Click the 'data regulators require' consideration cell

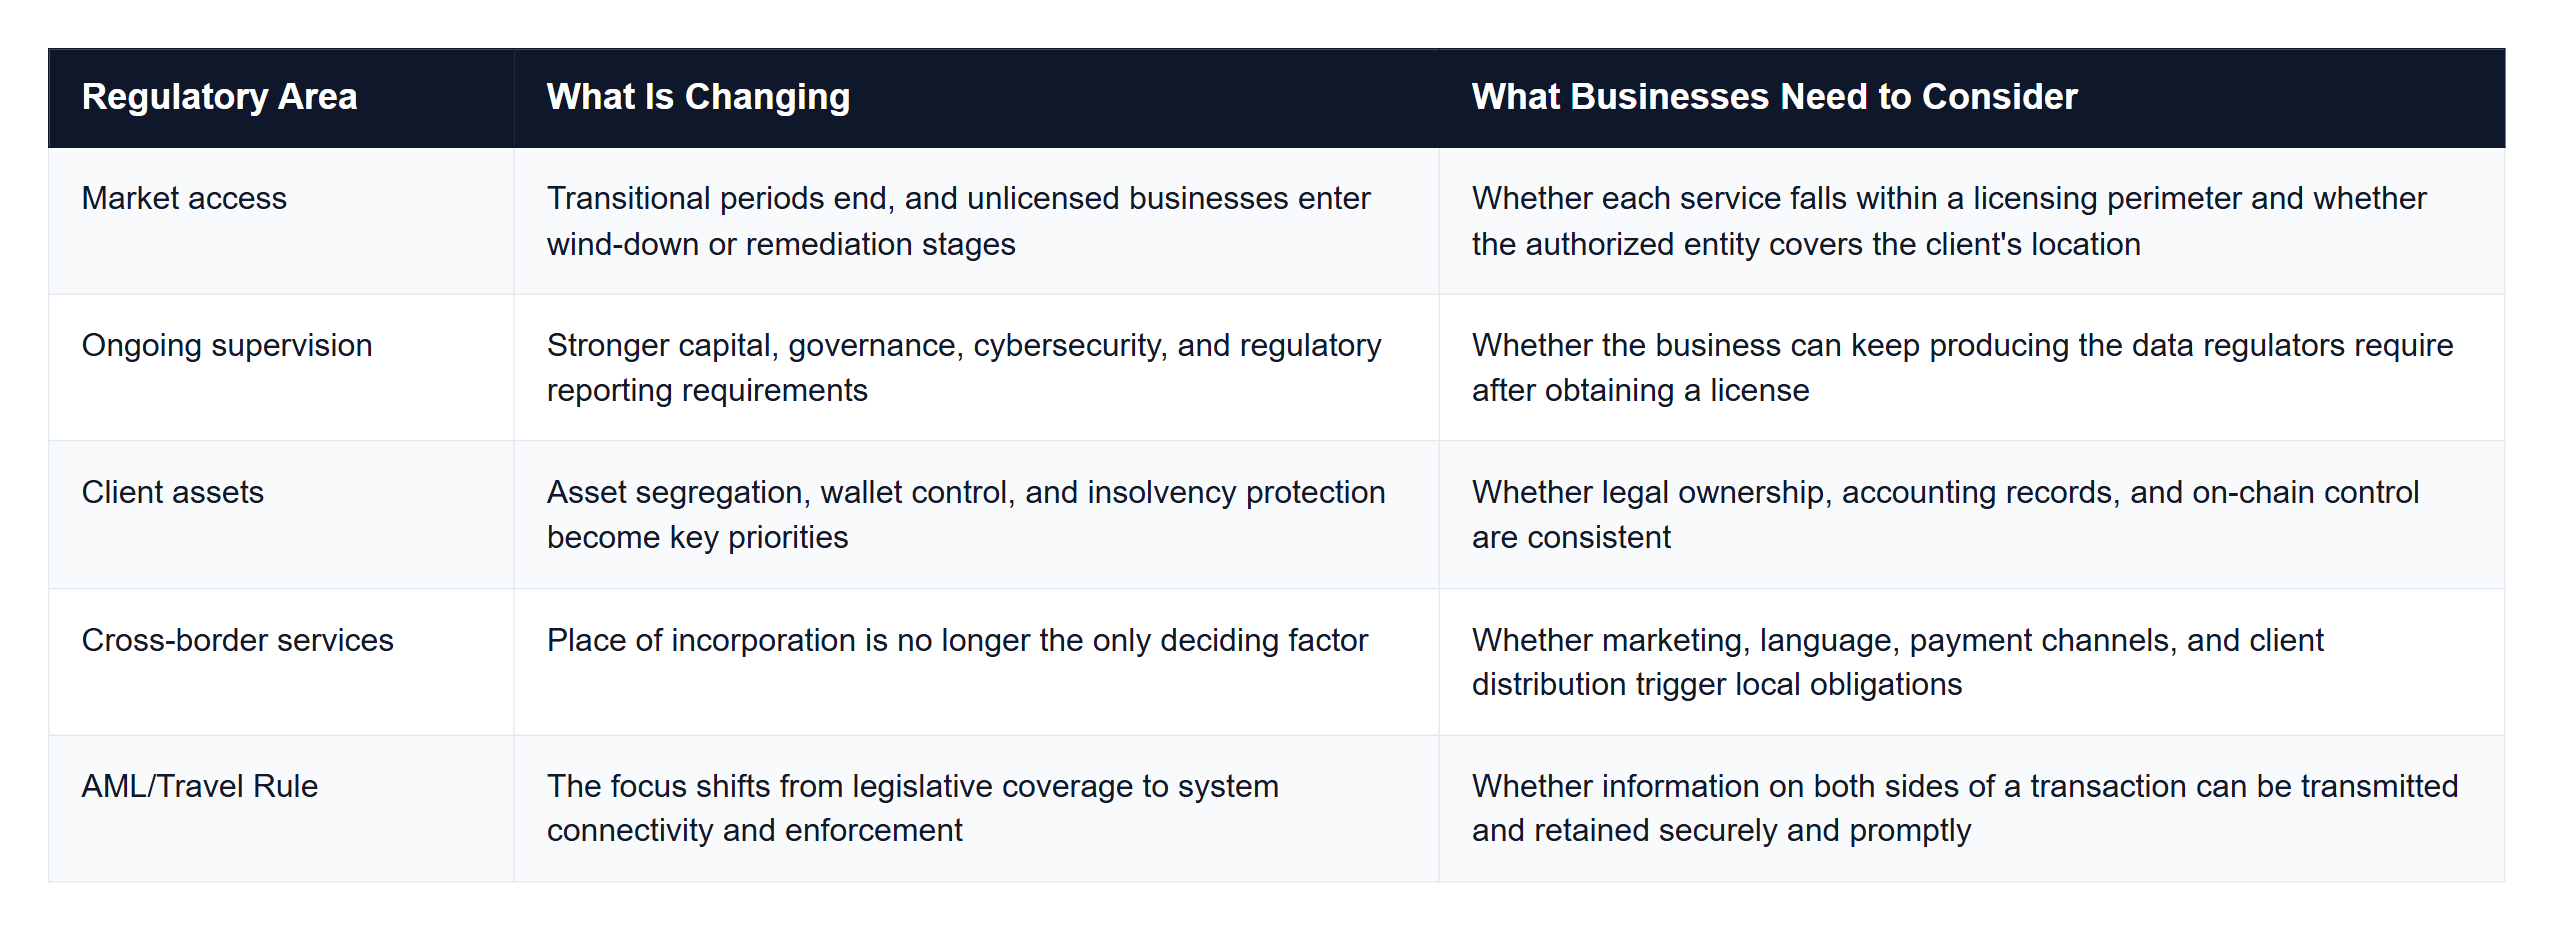pos(1972,367)
